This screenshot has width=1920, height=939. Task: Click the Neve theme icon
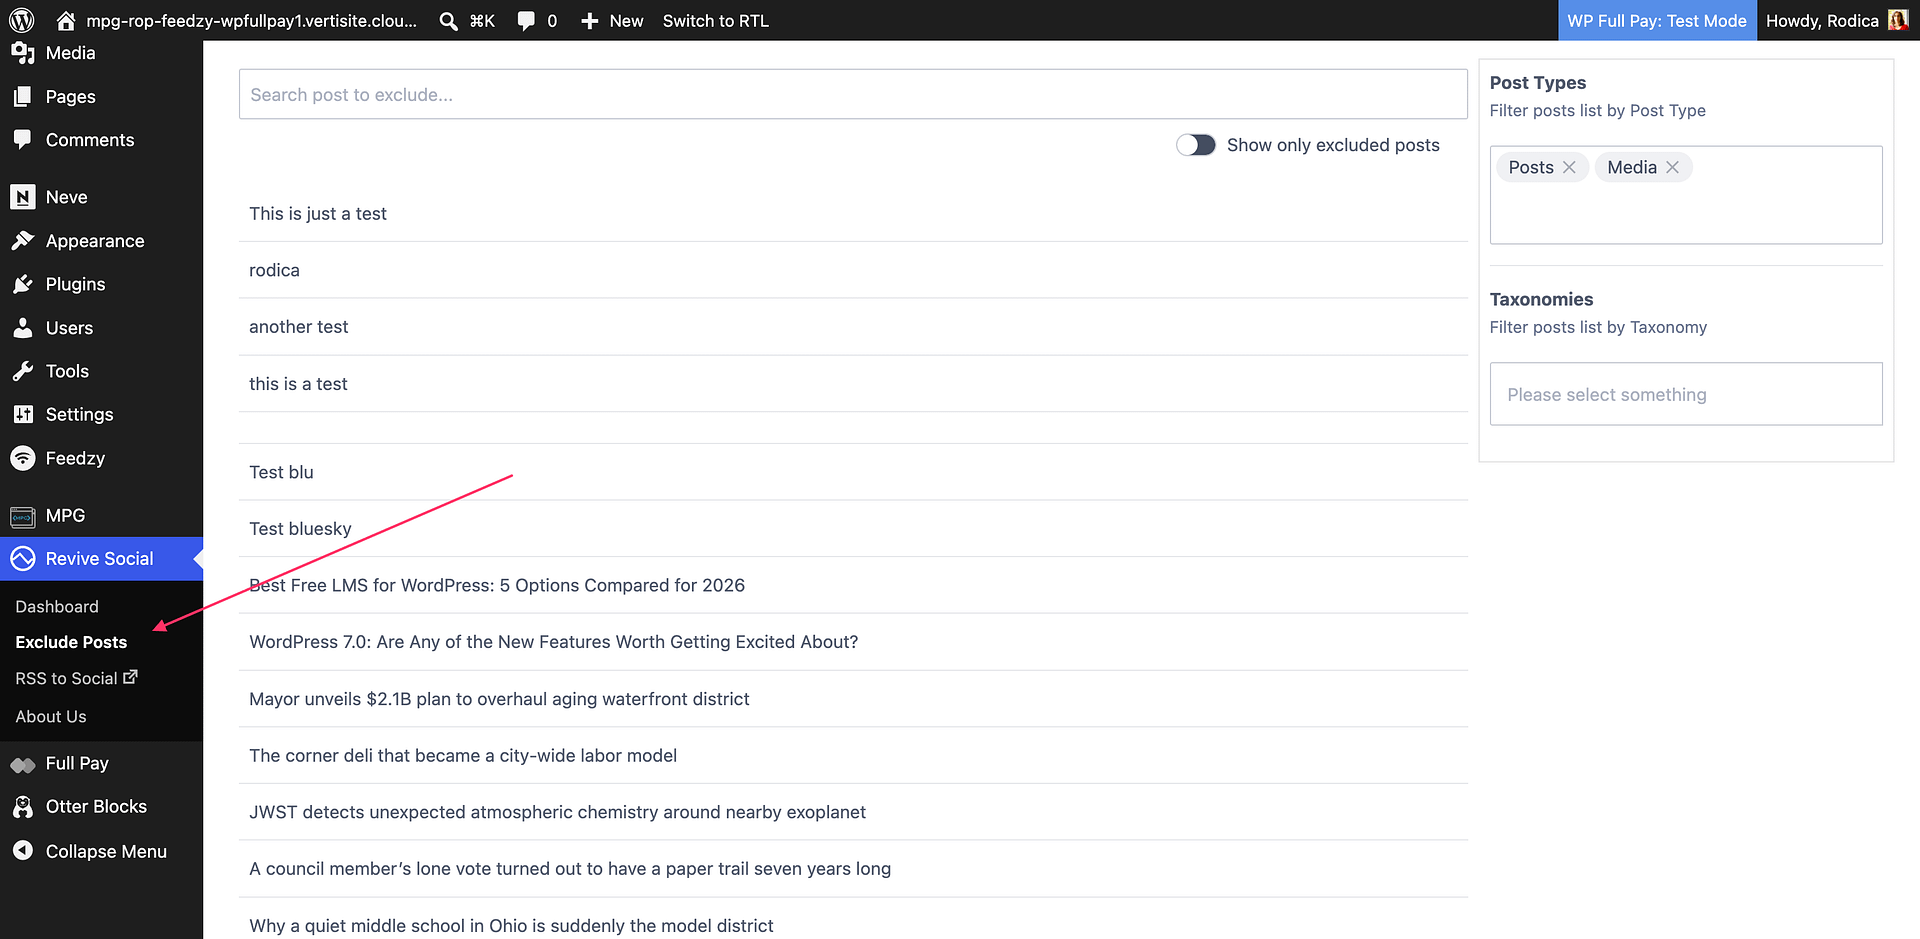click(x=23, y=197)
